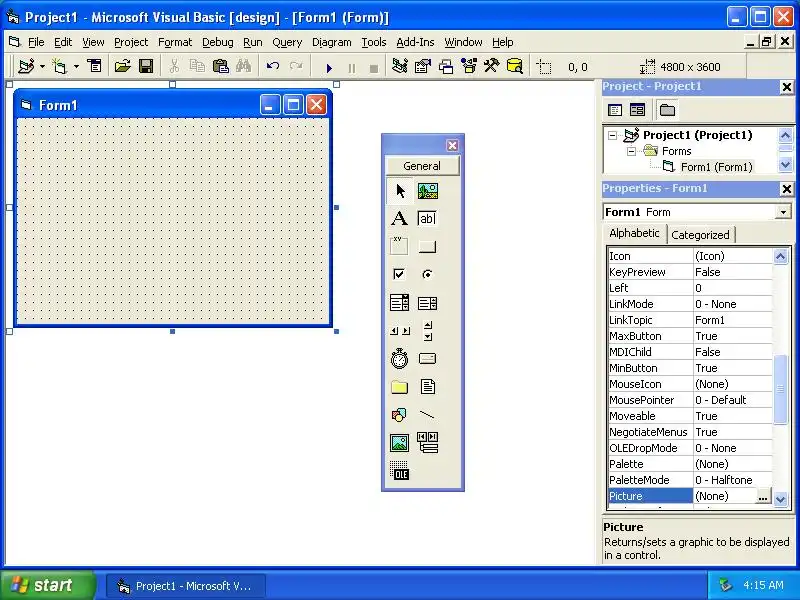This screenshot has width=800, height=600.
Task: Select the Pointer tool in toolbox
Action: pyautogui.click(x=399, y=191)
